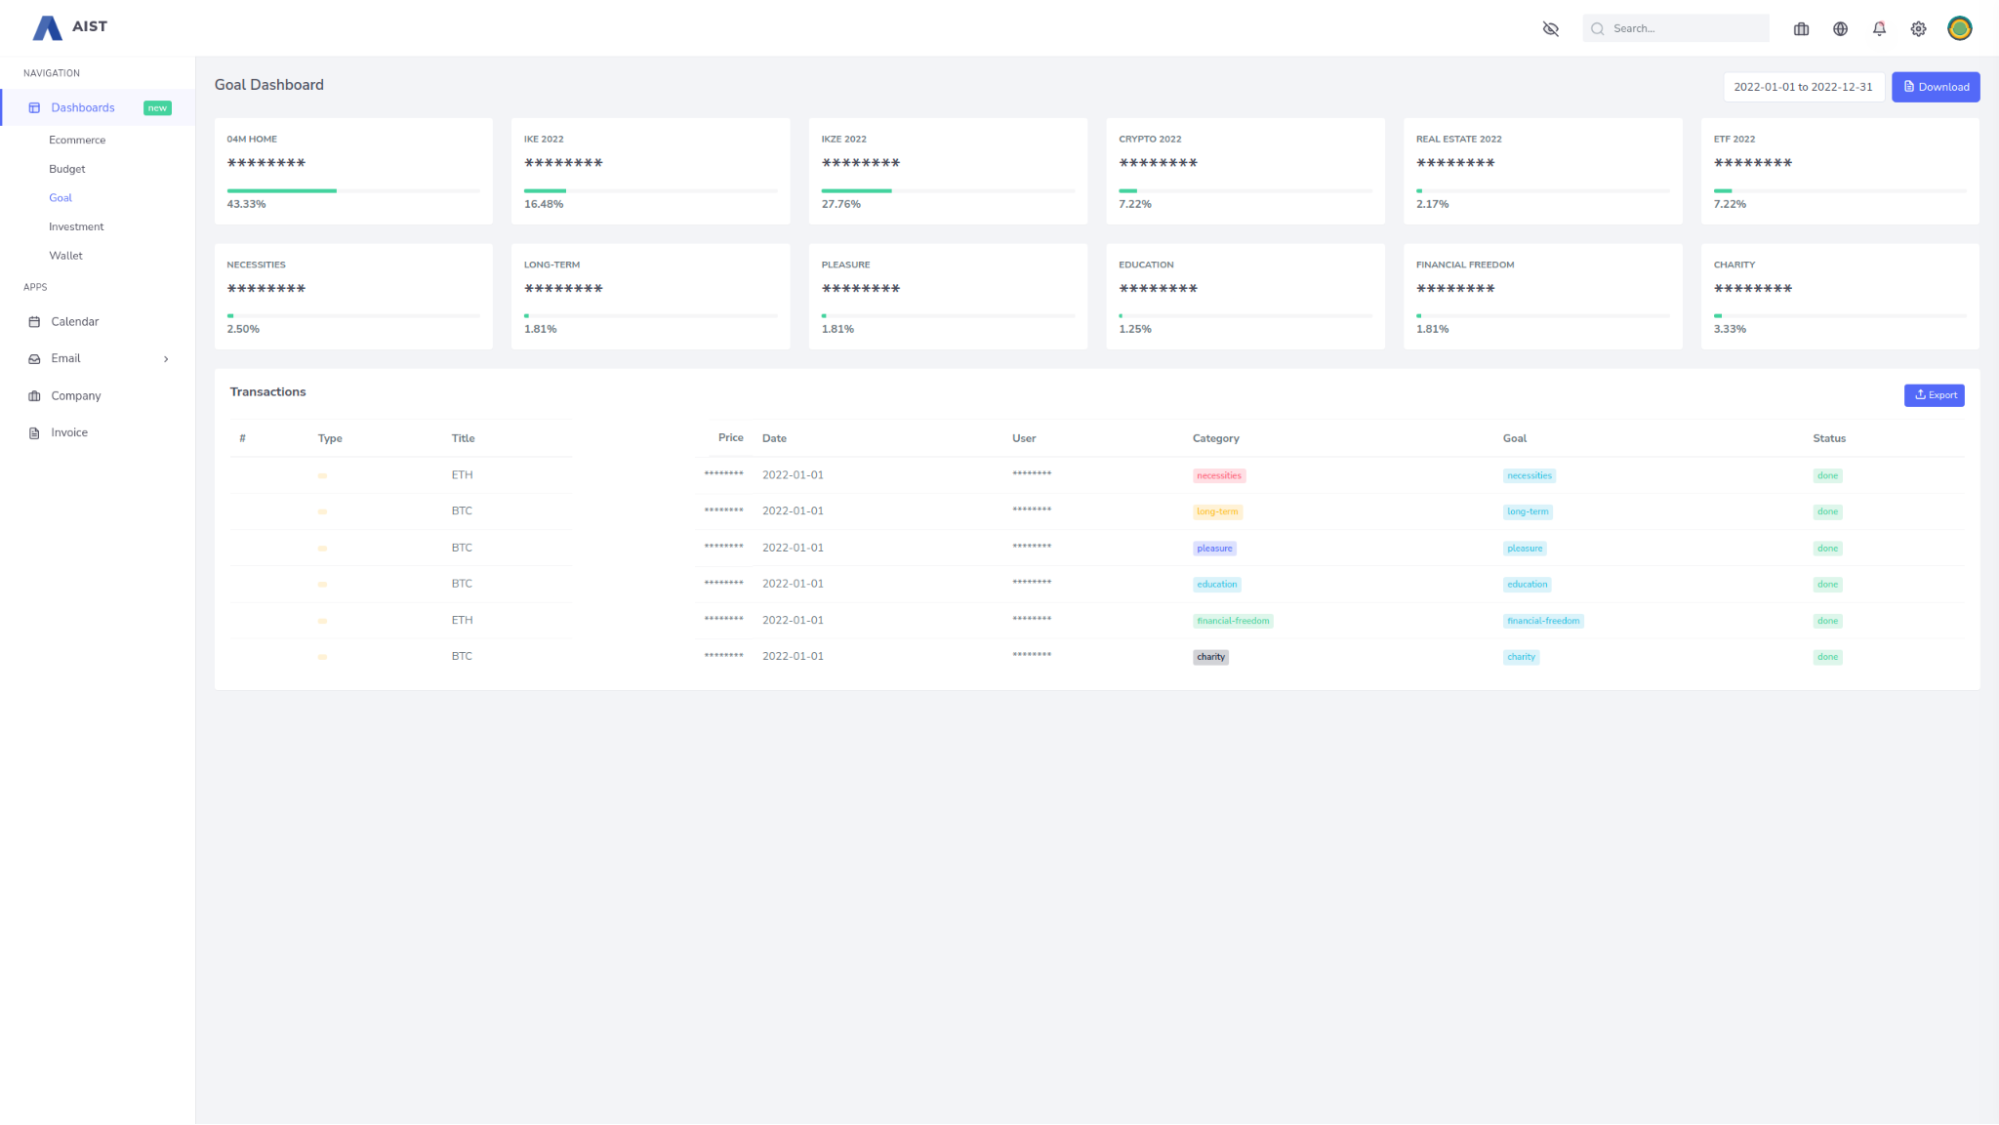Click the Email inbox icon in sidebar
Screen dimensions: 1999x1125
(34, 359)
